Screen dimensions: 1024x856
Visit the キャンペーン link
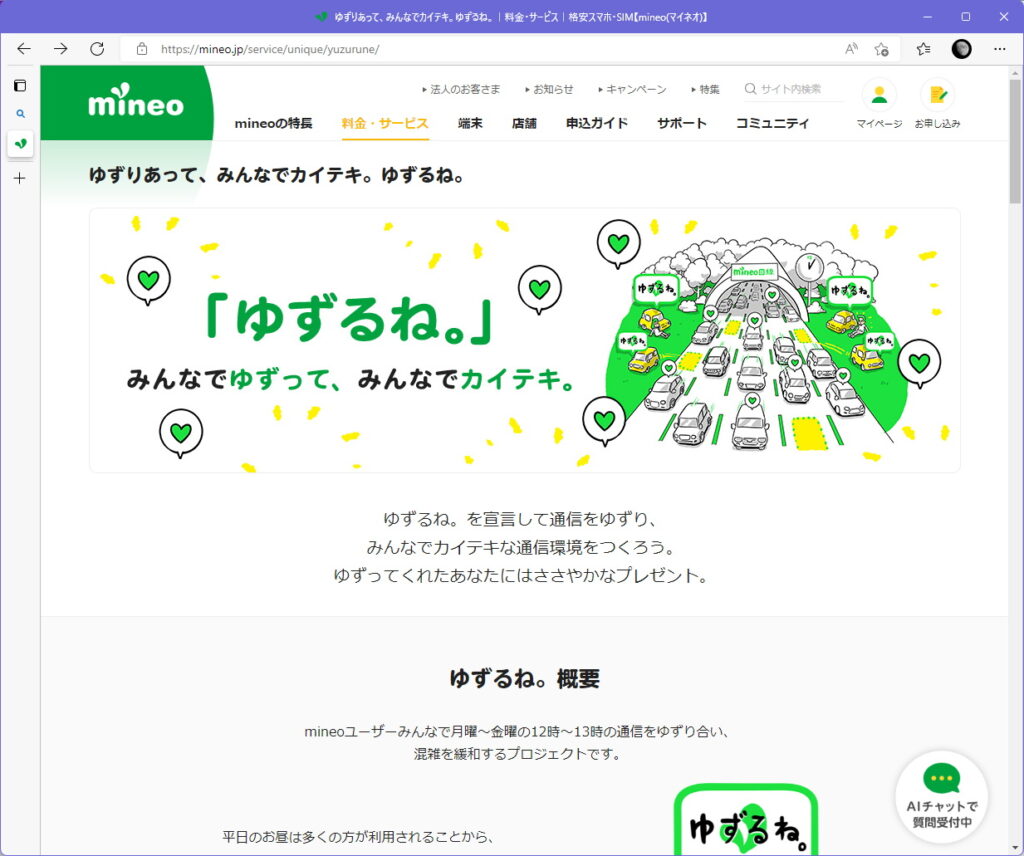(x=632, y=89)
